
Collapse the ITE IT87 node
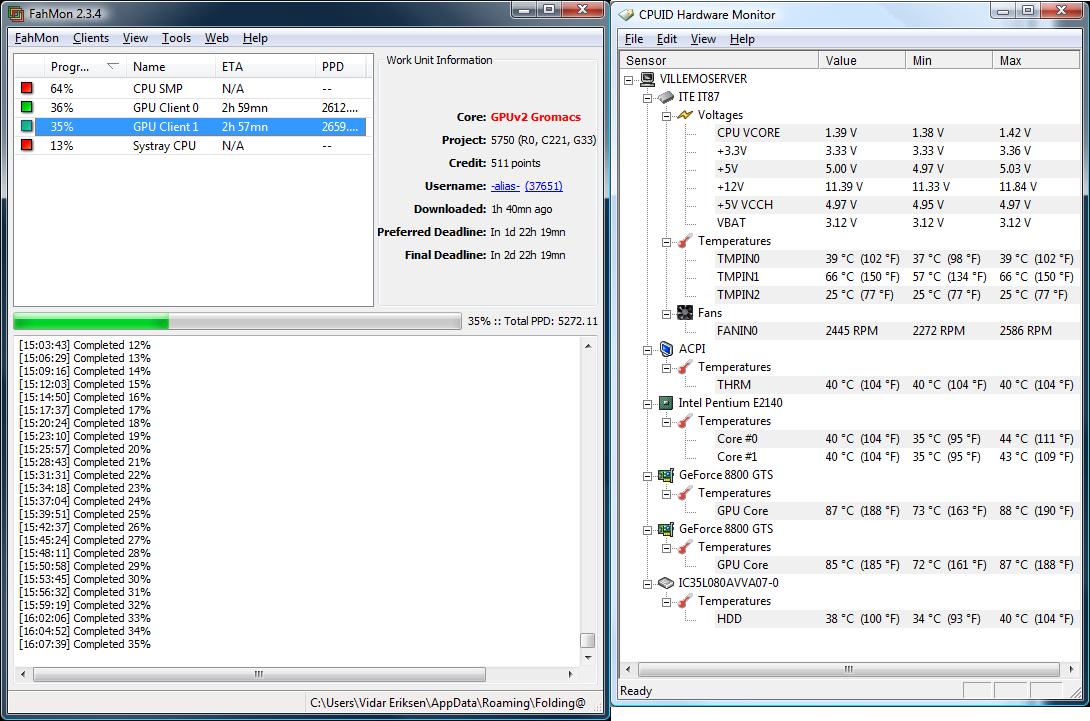point(647,98)
